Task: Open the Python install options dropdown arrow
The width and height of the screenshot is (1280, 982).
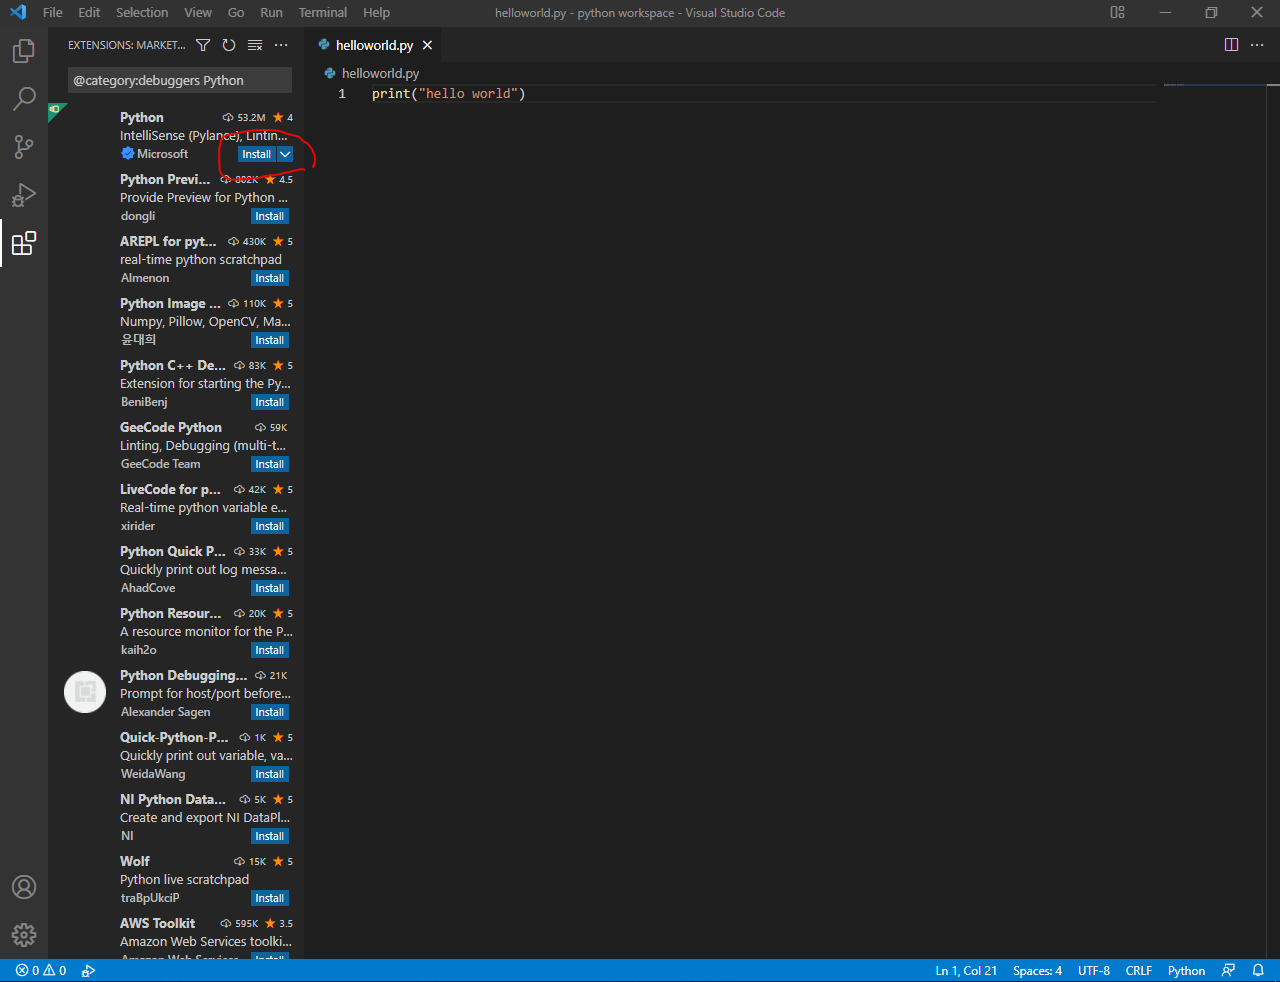Action: point(285,154)
